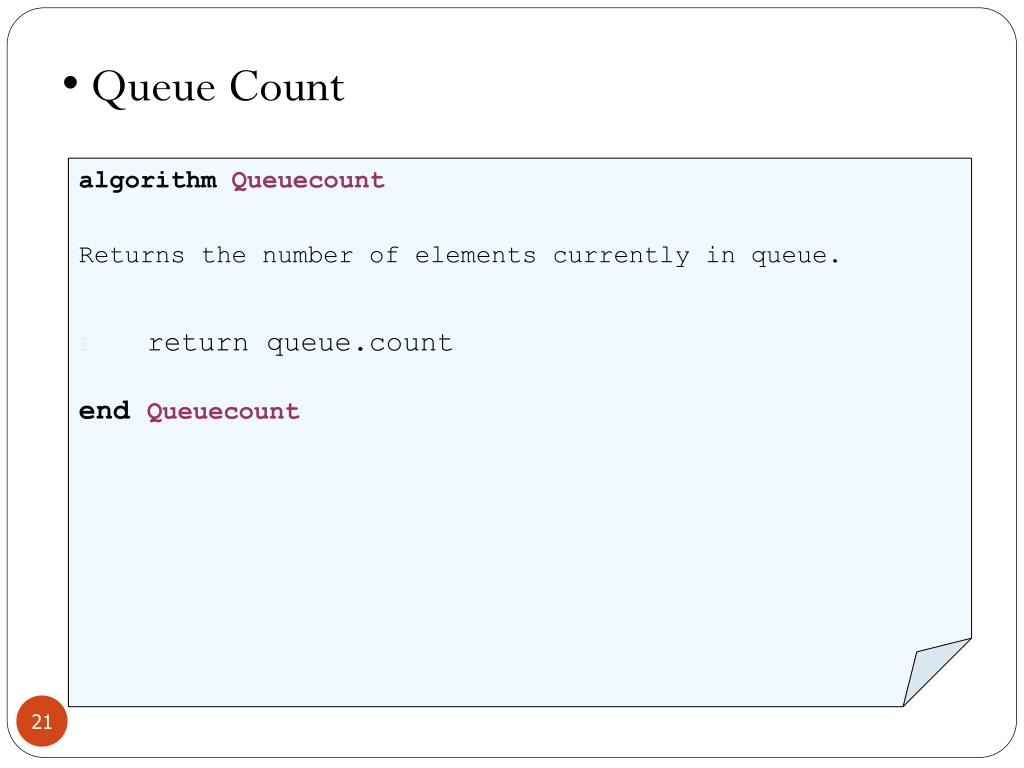Click the word Returns in the description
Image resolution: width=1024 pixels, height=768 pixels.
[132, 255]
